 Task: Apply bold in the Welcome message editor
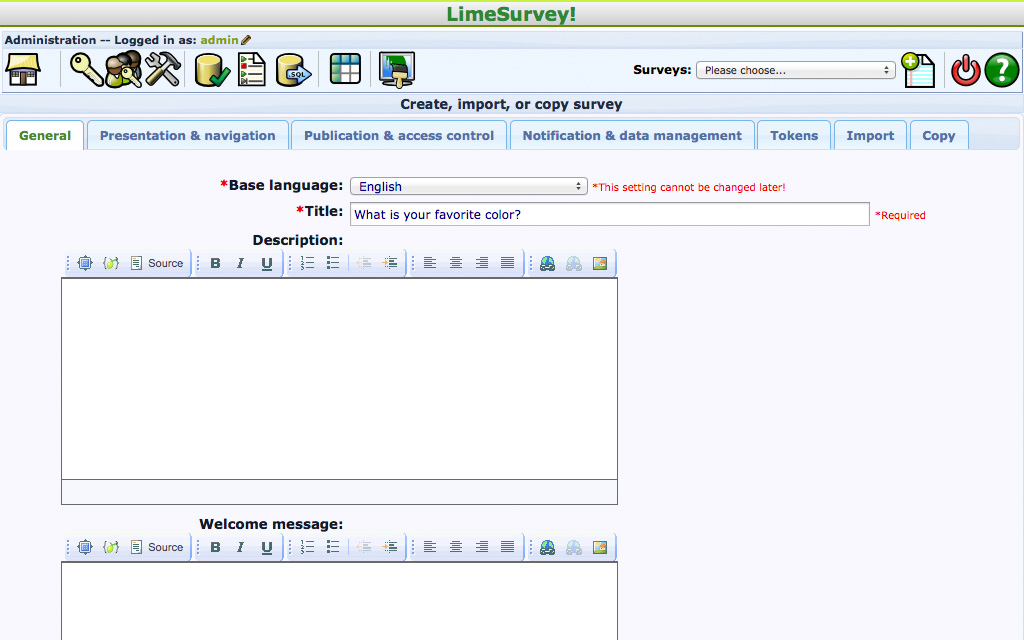point(216,547)
